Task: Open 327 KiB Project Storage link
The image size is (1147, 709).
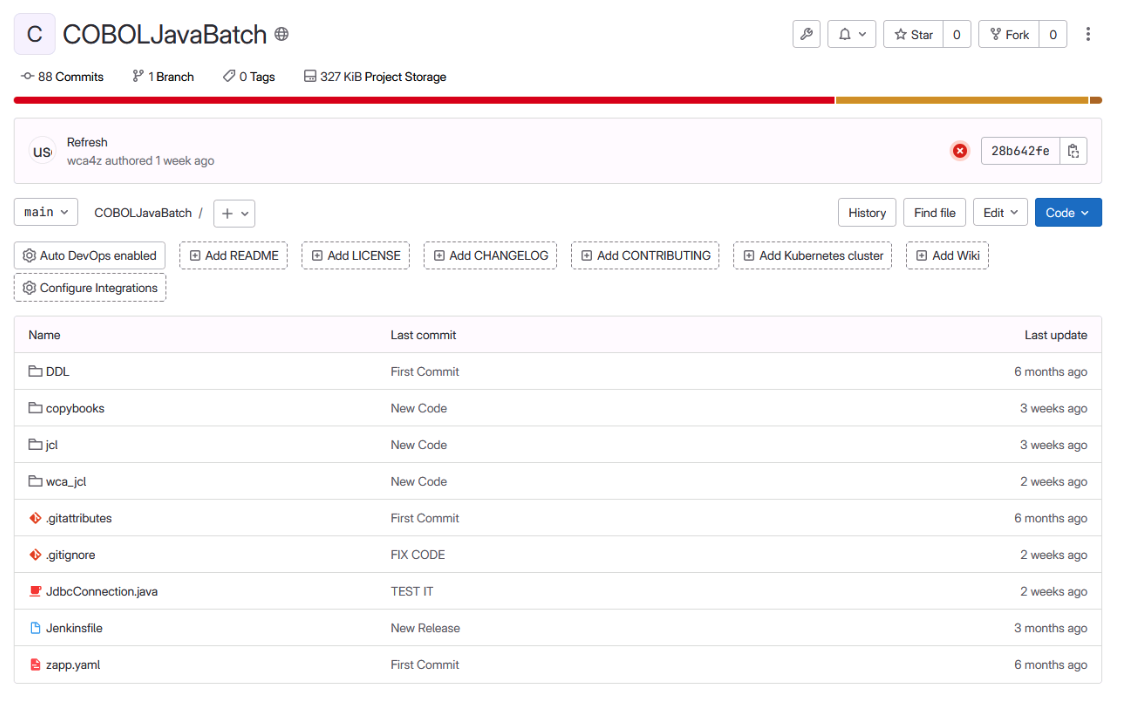Action: point(375,77)
